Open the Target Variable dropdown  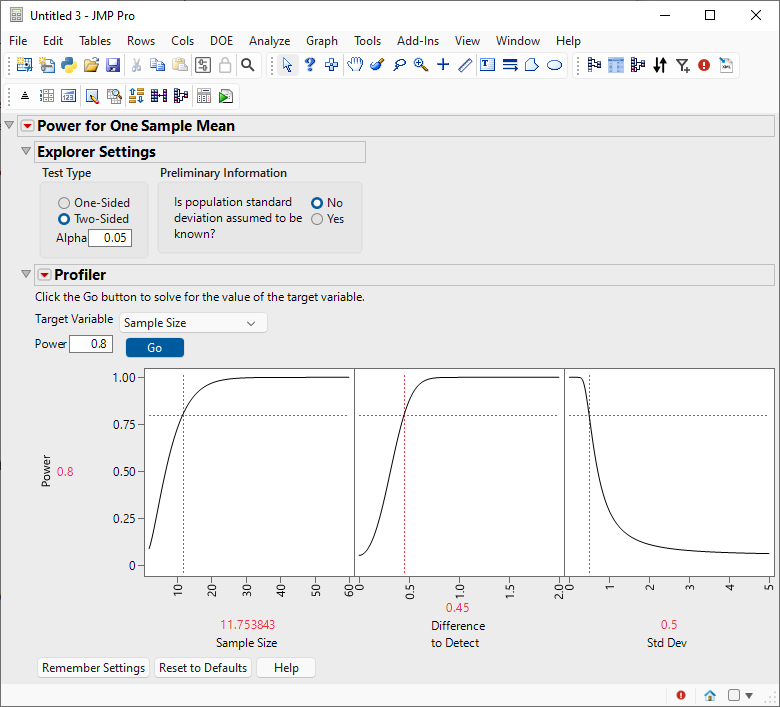pyautogui.click(x=193, y=323)
